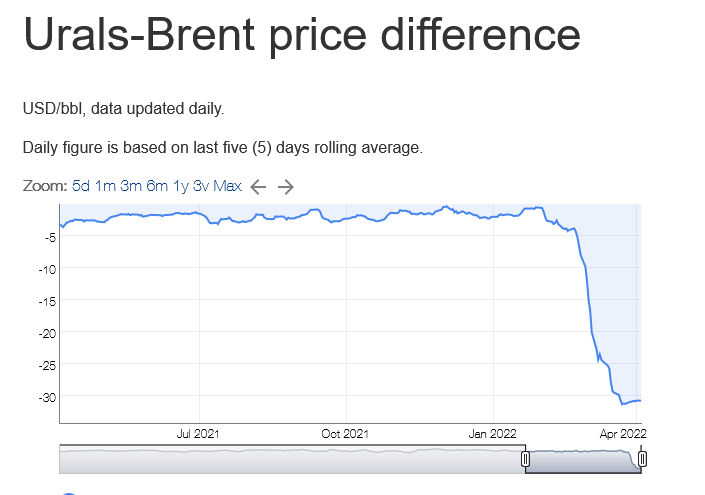Zoom chart to 3y range
The width and height of the screenshot is (705, 495).
tap(201, 186)
